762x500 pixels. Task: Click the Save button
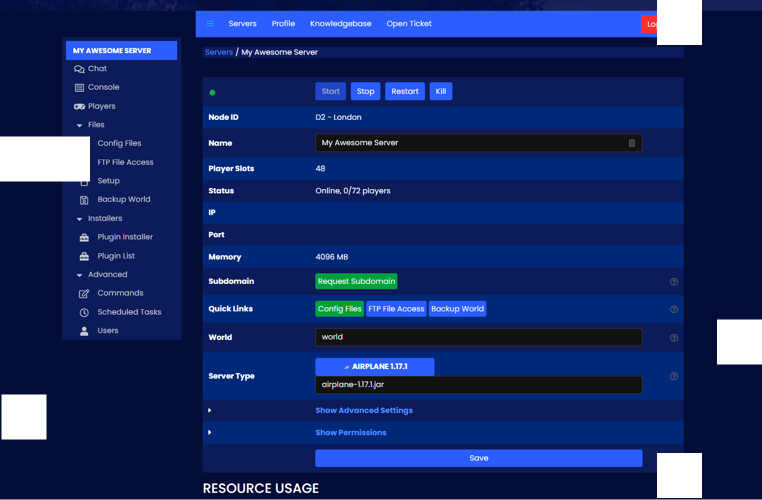click(x=479, y=458)
